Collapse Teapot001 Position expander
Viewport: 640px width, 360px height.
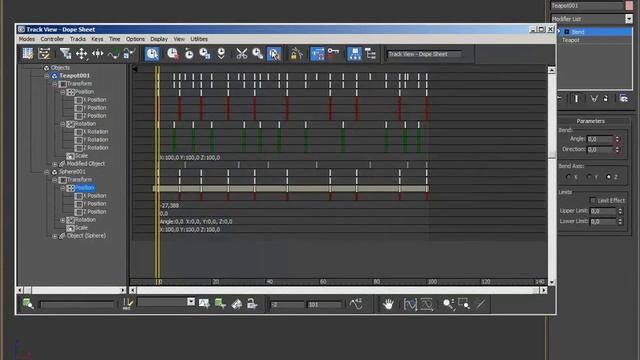pos(63,92)
